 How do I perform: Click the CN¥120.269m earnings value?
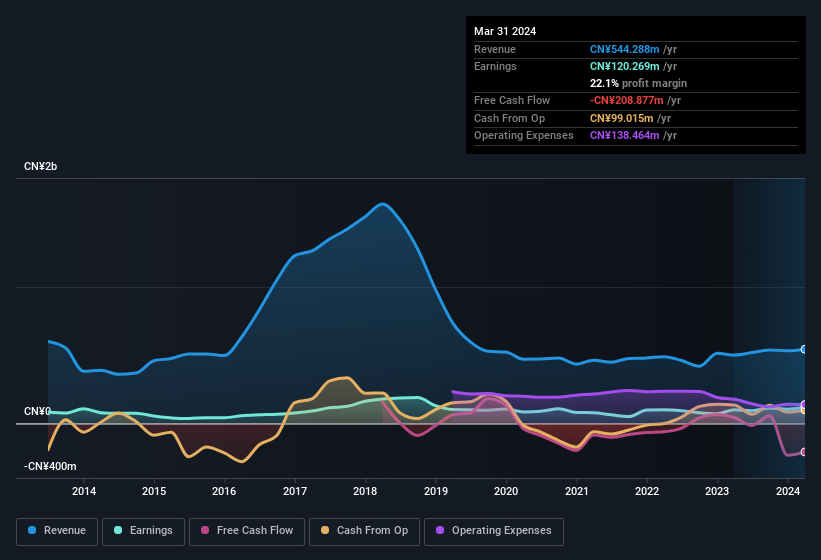(x=625, y=66)
